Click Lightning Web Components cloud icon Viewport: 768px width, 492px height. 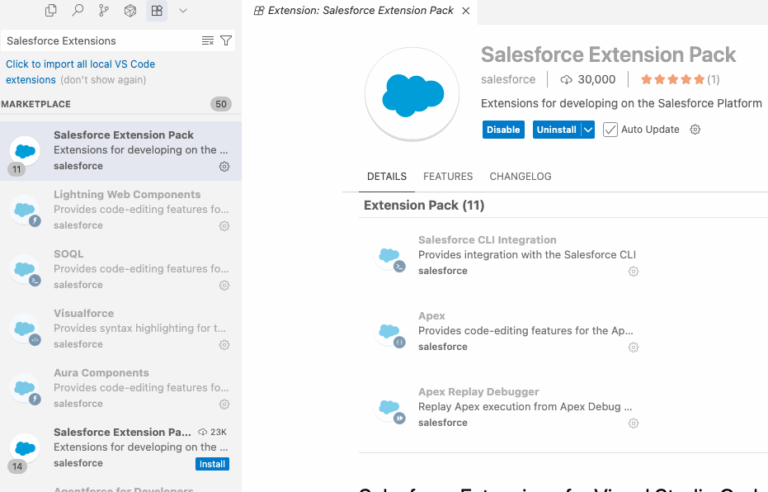pyautogui.click(x=25, y=211)
